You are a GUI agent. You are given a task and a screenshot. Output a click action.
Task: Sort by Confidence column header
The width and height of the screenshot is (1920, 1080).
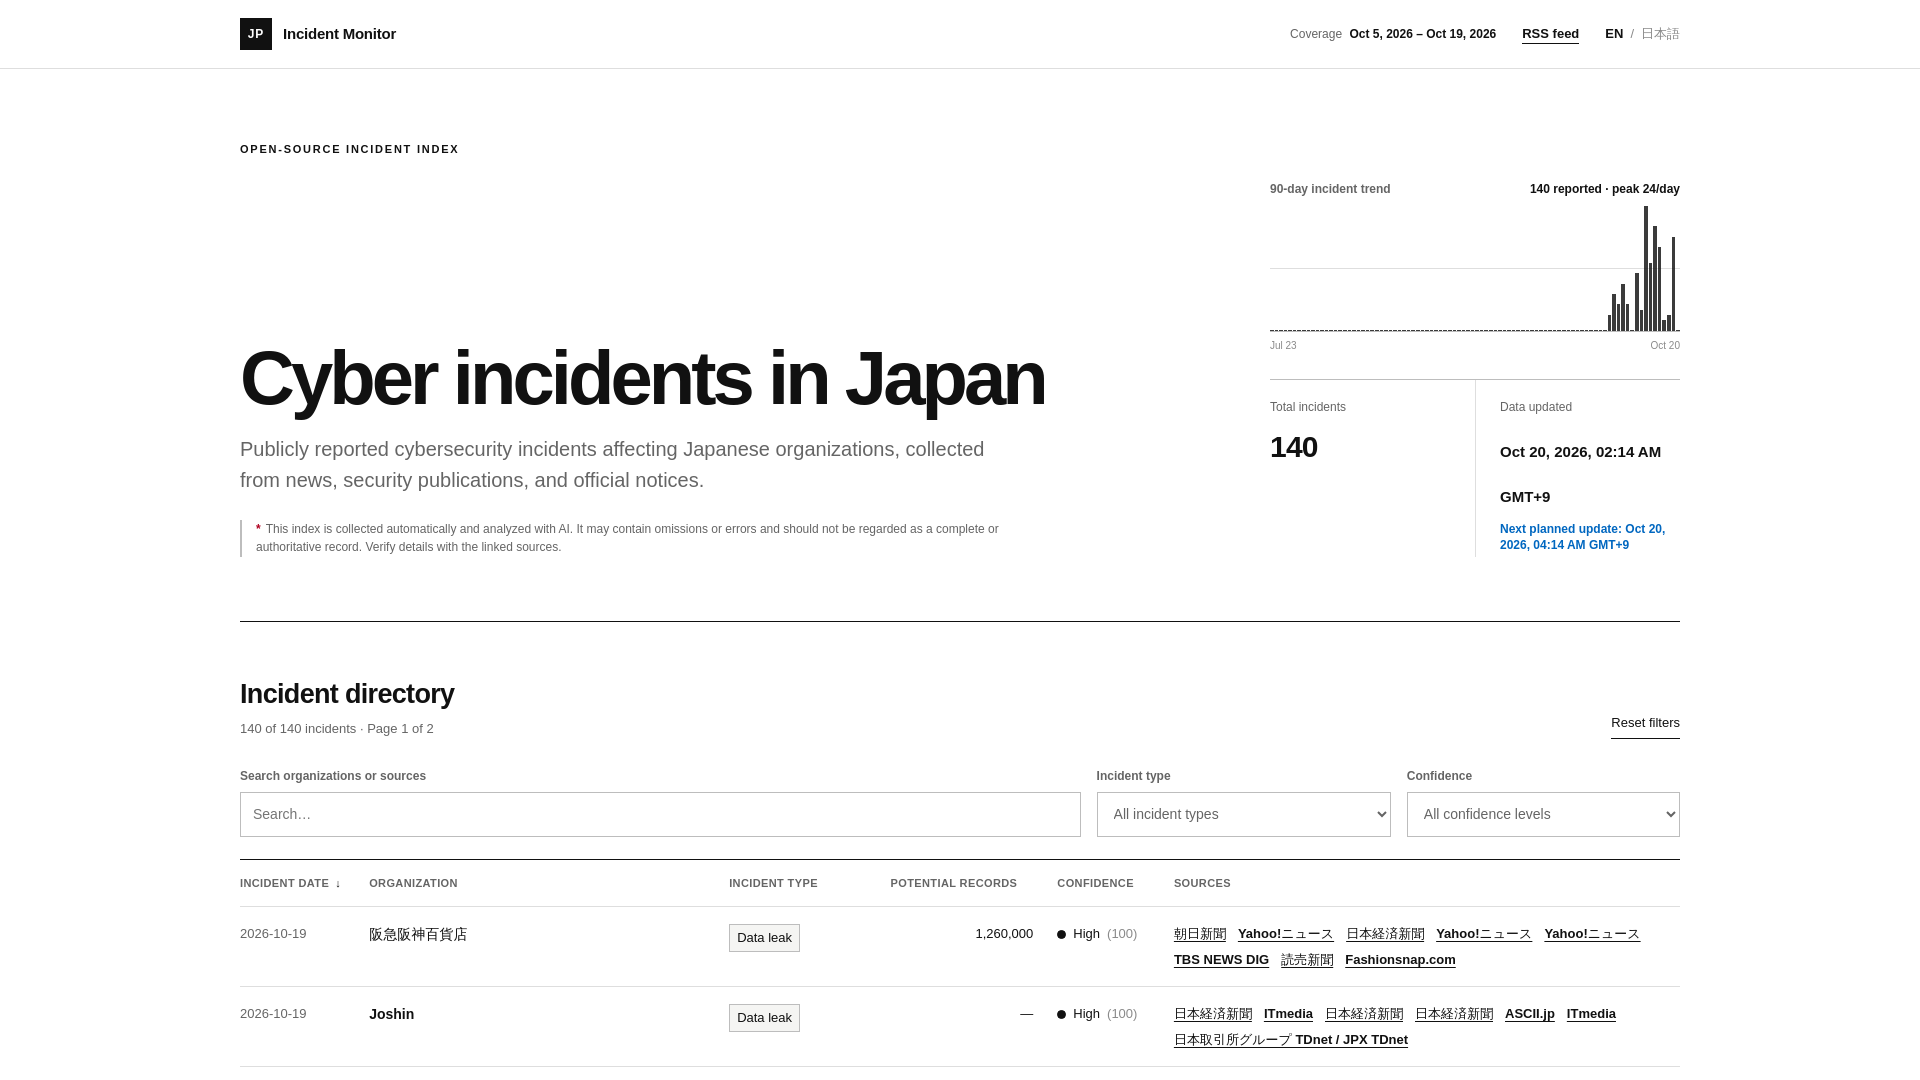[1095, 883]
